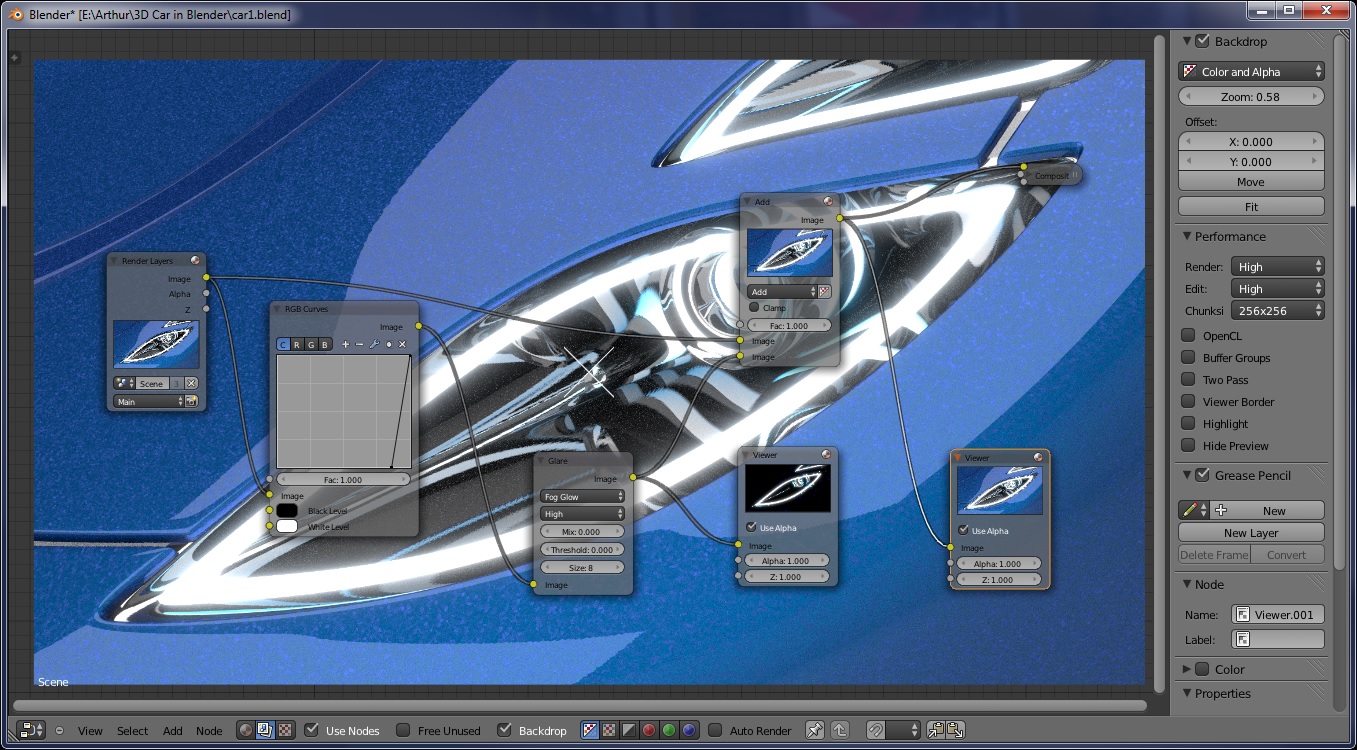Open the View menu
This screenshot has width=1357, height=750.
pos(90,731)
